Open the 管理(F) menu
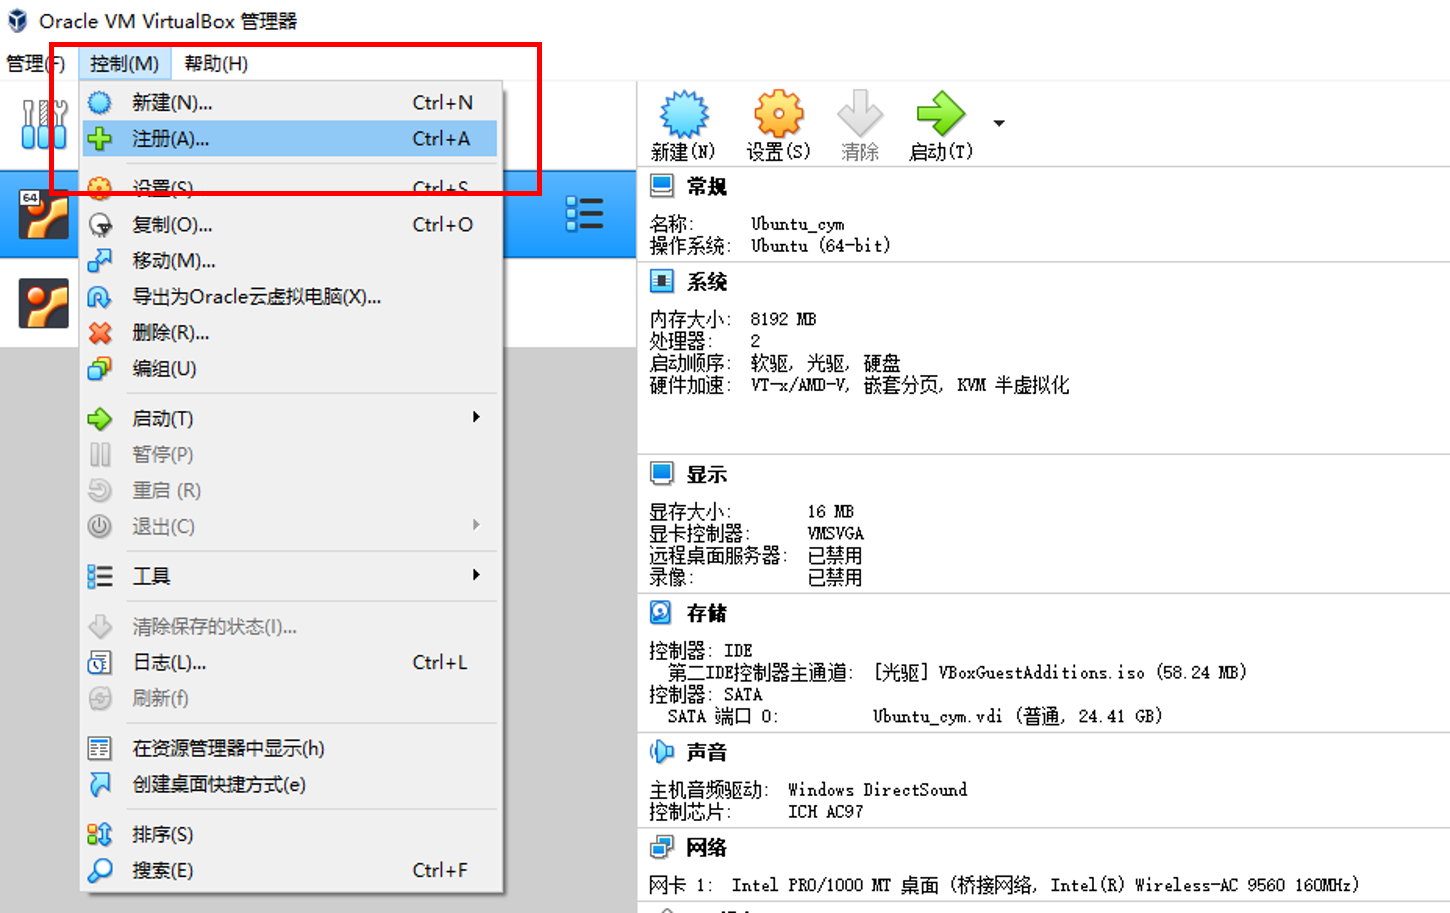The image size is (1450, 913). (x=35, y=62)
